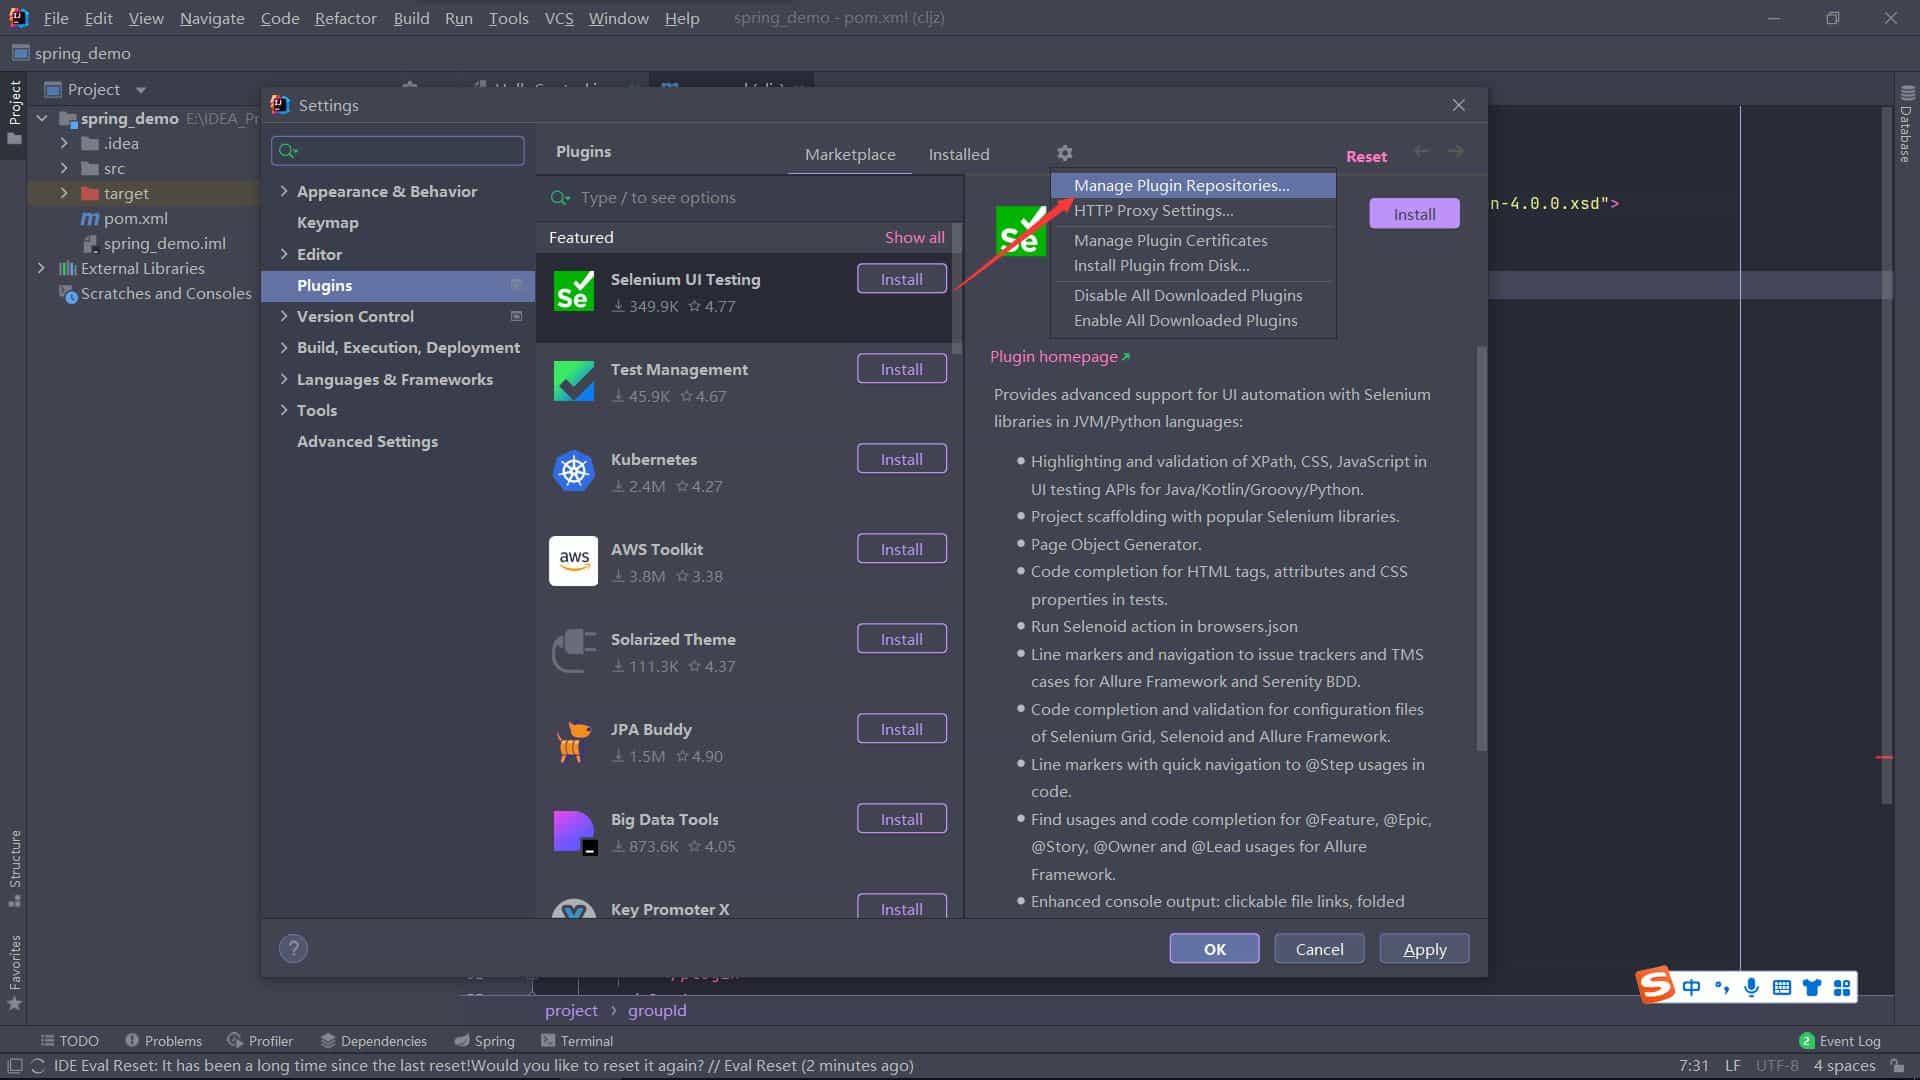Choose Manage Plugin Certificates
The width and height of the screenshot is (1920, 1080).
(x=1193, y=240)
